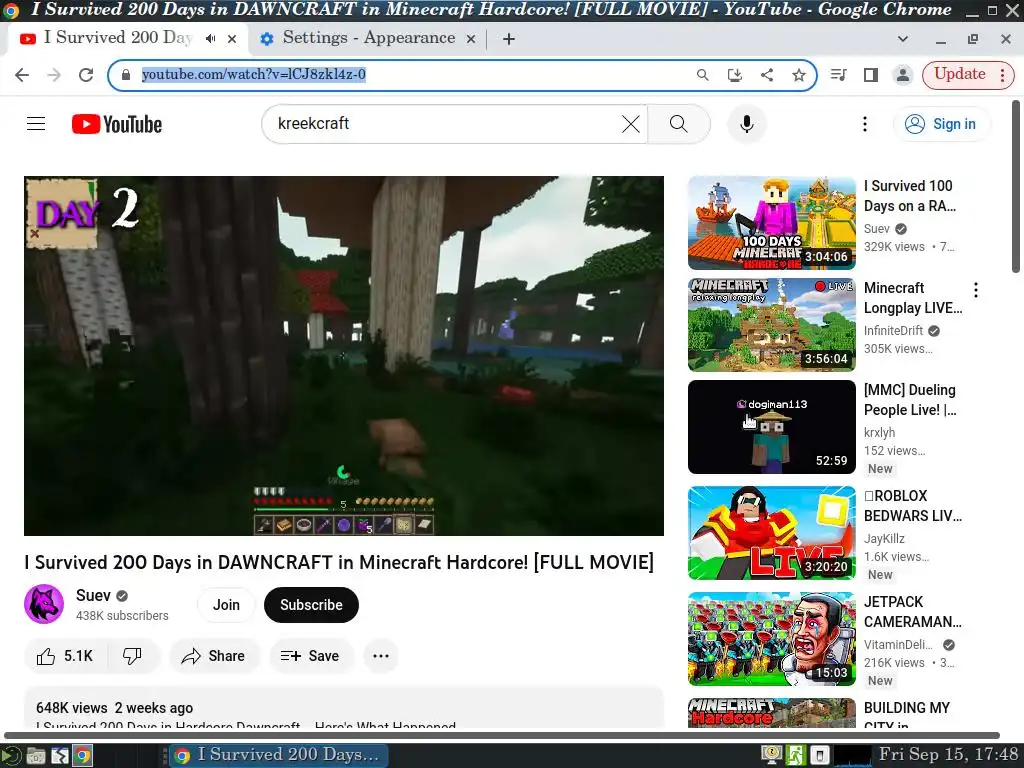
Task: Click the Sign in button
Action: click(x=941, y=124)
